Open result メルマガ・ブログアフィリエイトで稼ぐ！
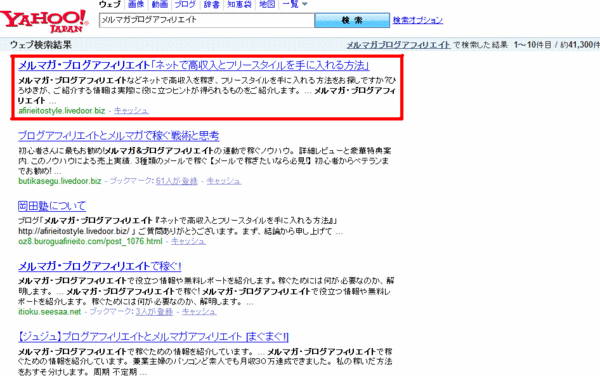 tap(100, 266)
